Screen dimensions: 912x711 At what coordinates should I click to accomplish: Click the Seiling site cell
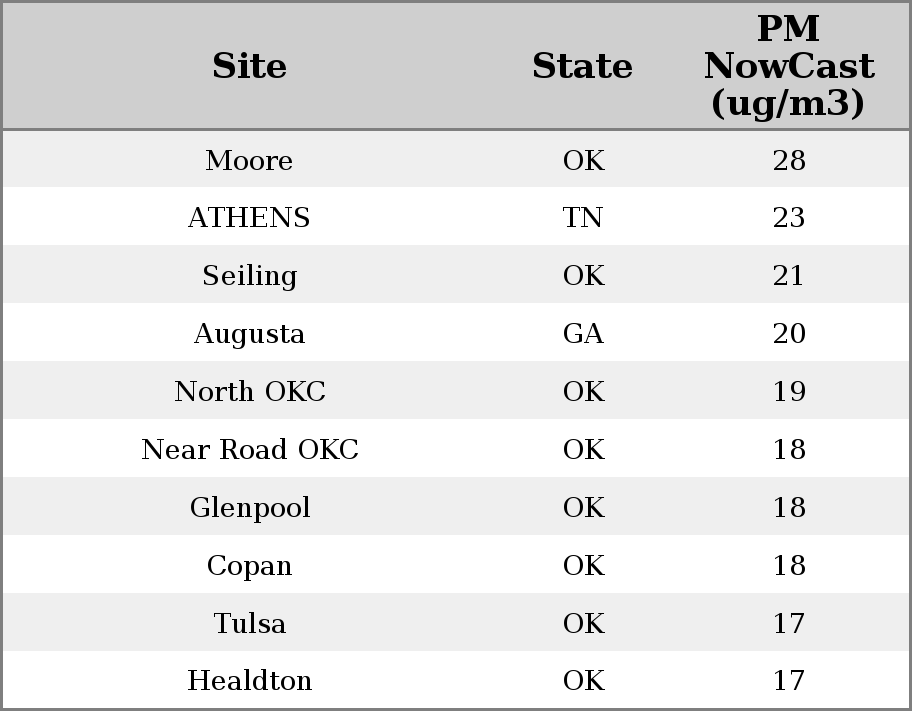click(249, 276)
